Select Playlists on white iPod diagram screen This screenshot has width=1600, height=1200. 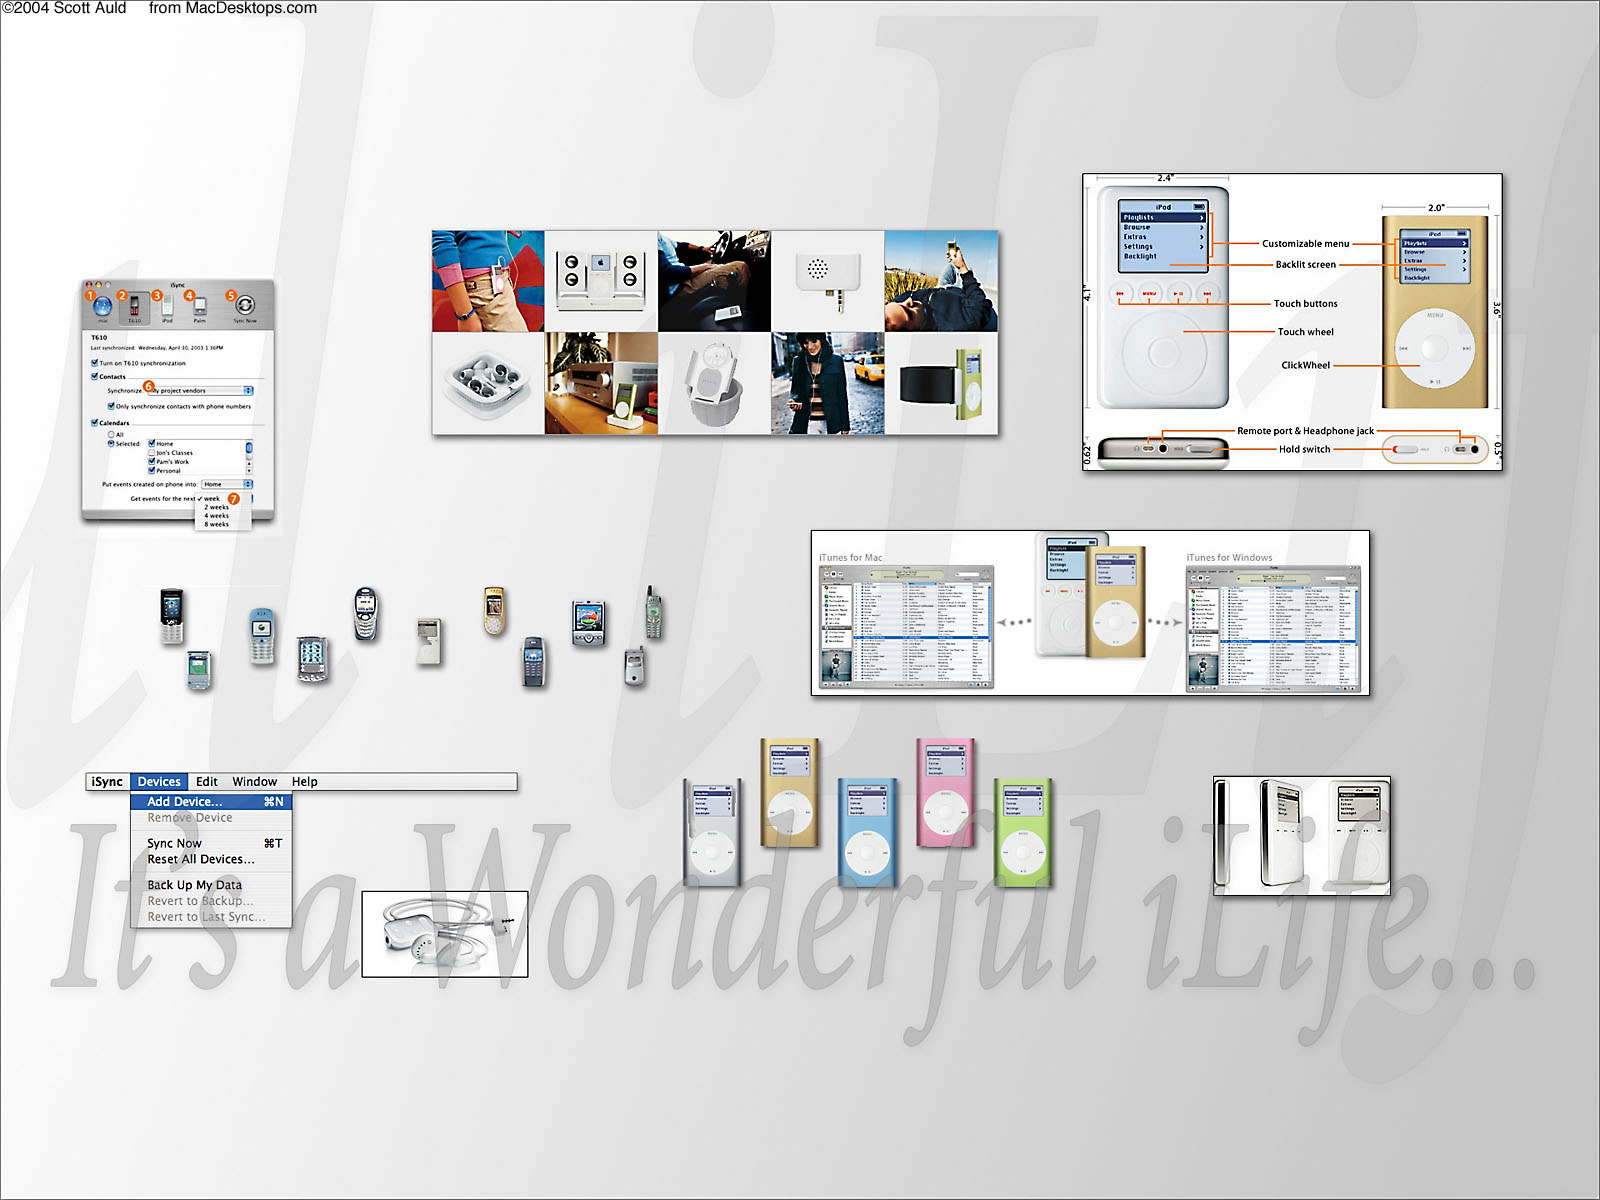(1163, 217)
